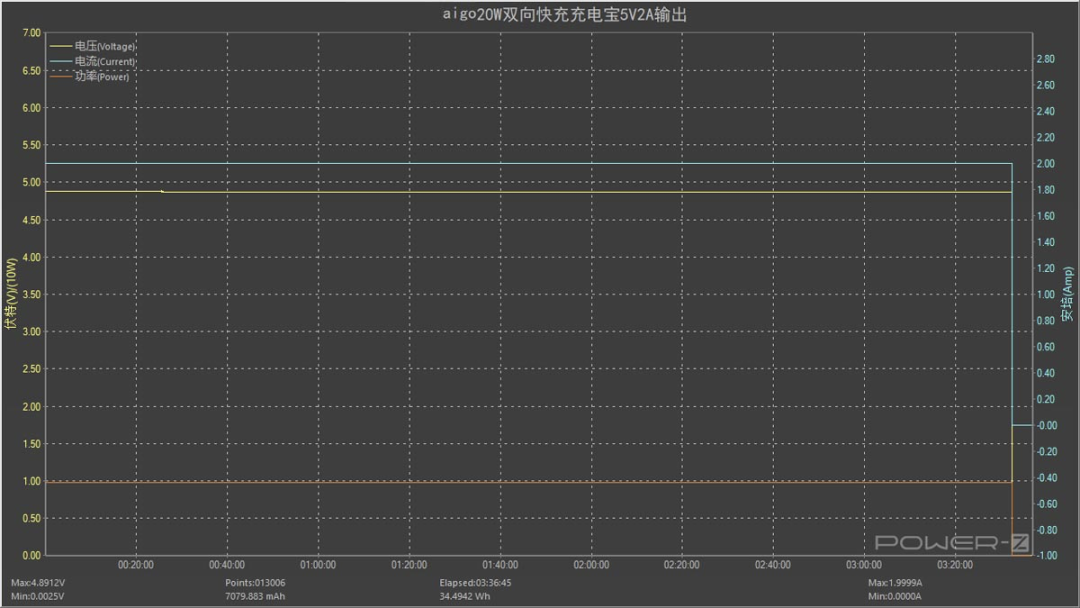Click the -0.00 tick on Amp axis
This screenshot has width=1080, height=608.
pos(1046,426)
